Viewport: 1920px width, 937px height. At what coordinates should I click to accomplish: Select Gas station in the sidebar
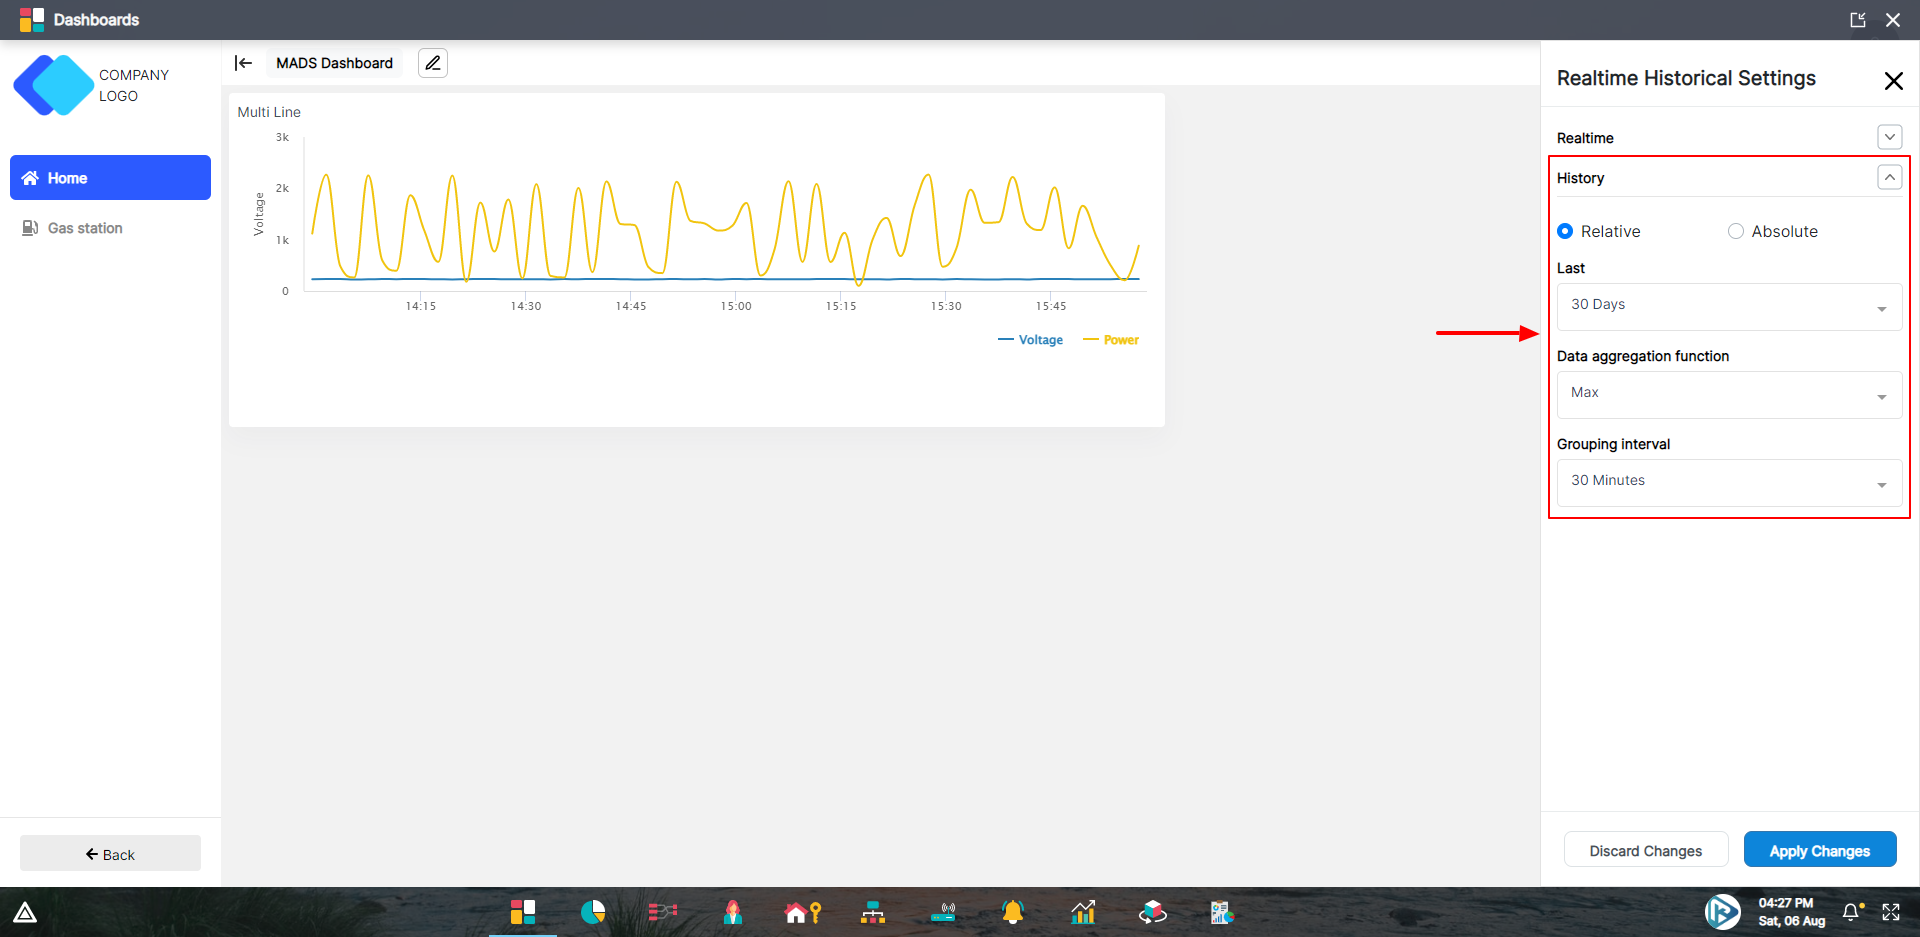point(84,227)
